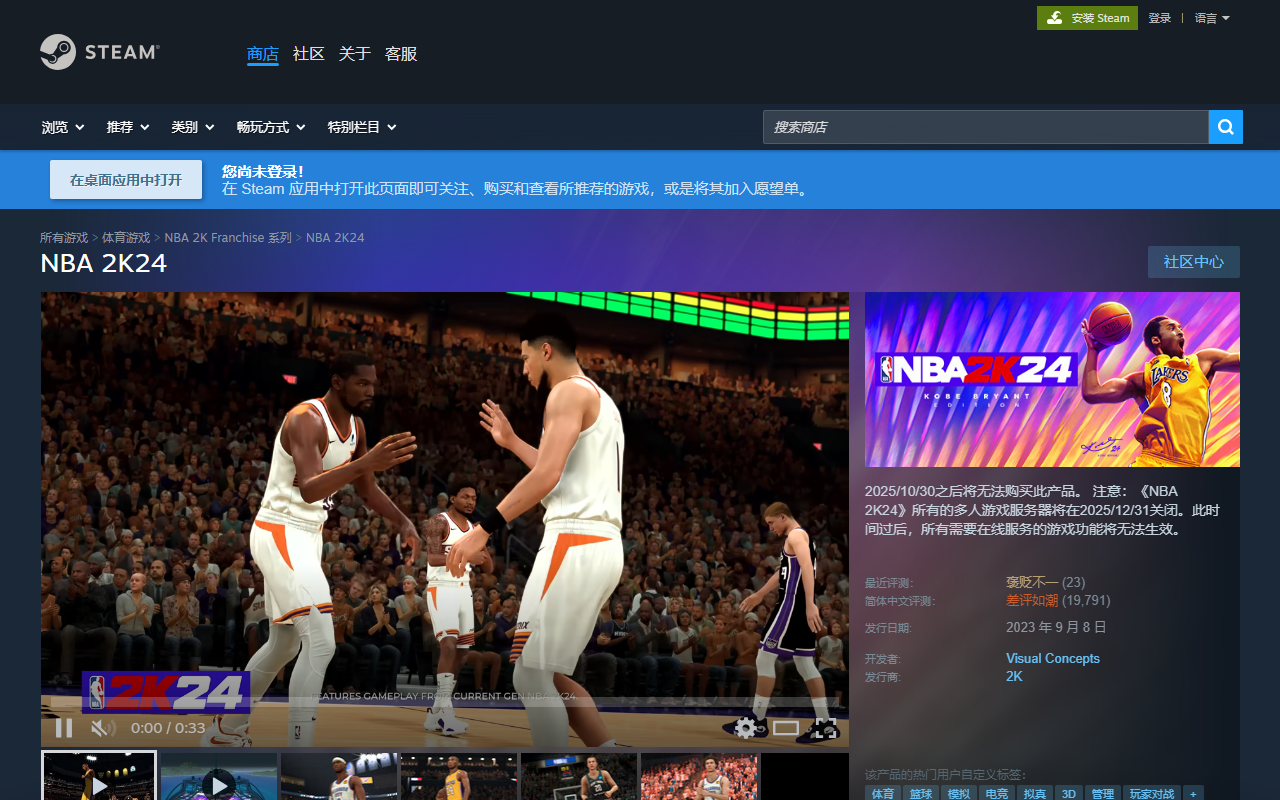Click the NBA 2K24 Kobe header image
Screen dimensions: 1280x800
1052,380
